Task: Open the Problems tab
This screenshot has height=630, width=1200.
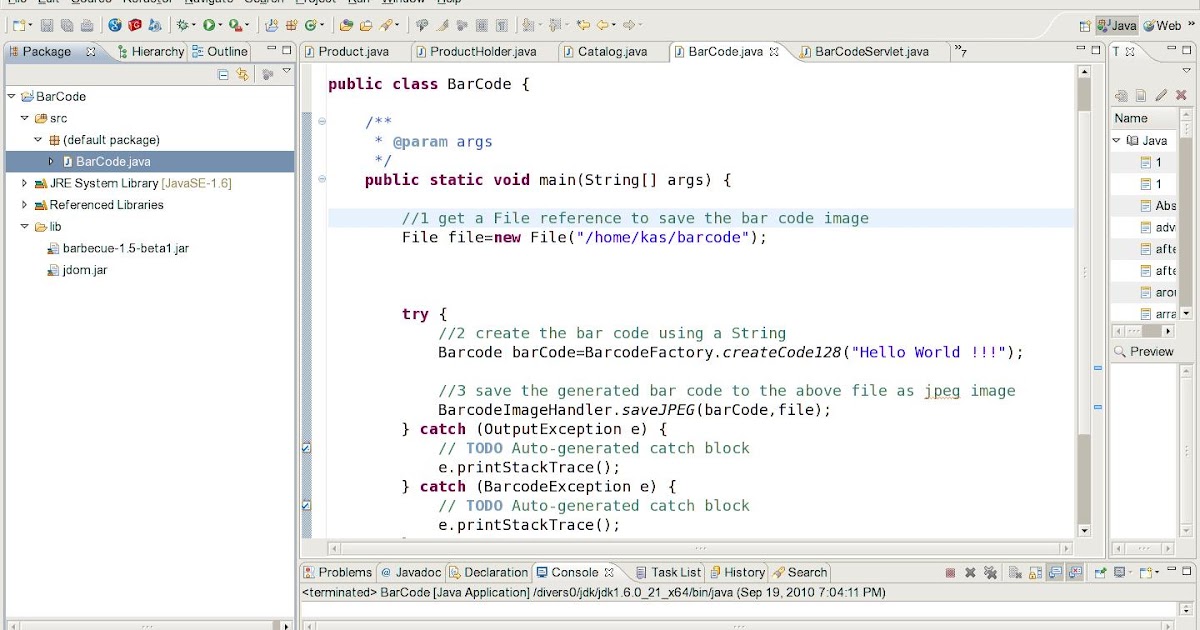Action: pyautogui.click(x=337, y=573)
